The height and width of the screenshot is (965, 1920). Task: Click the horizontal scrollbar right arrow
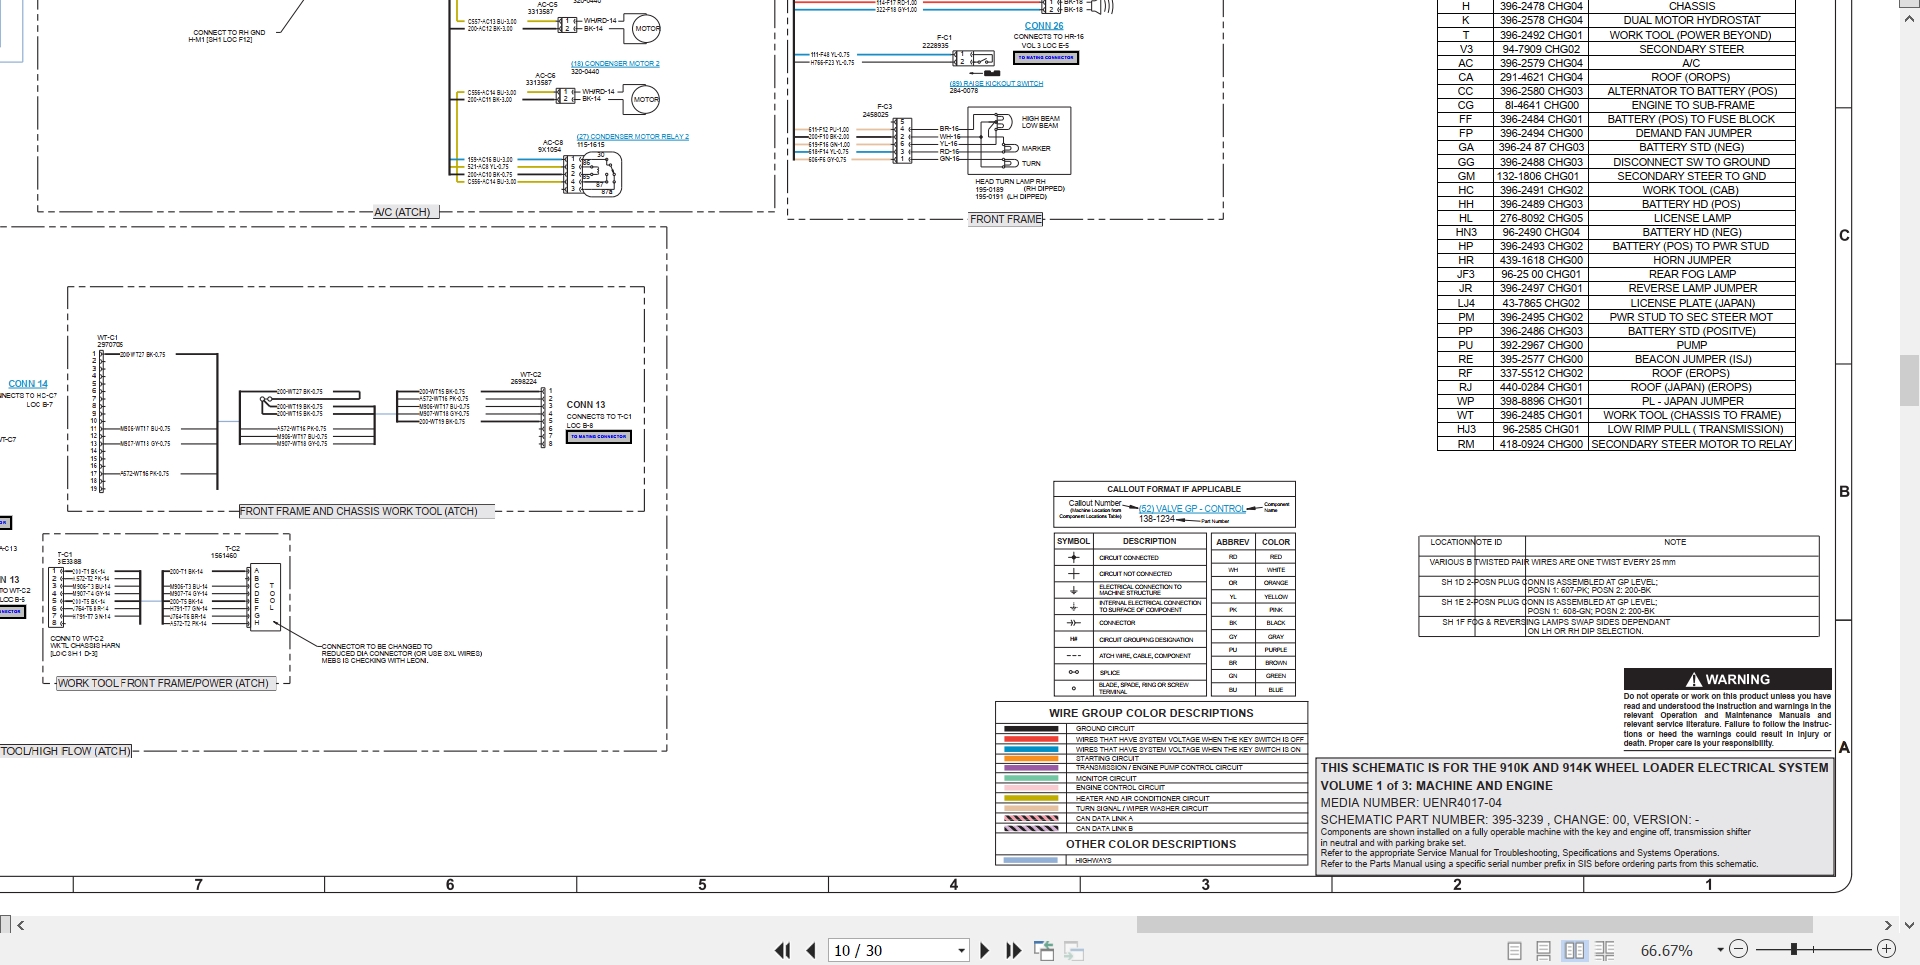(1888, 925)
